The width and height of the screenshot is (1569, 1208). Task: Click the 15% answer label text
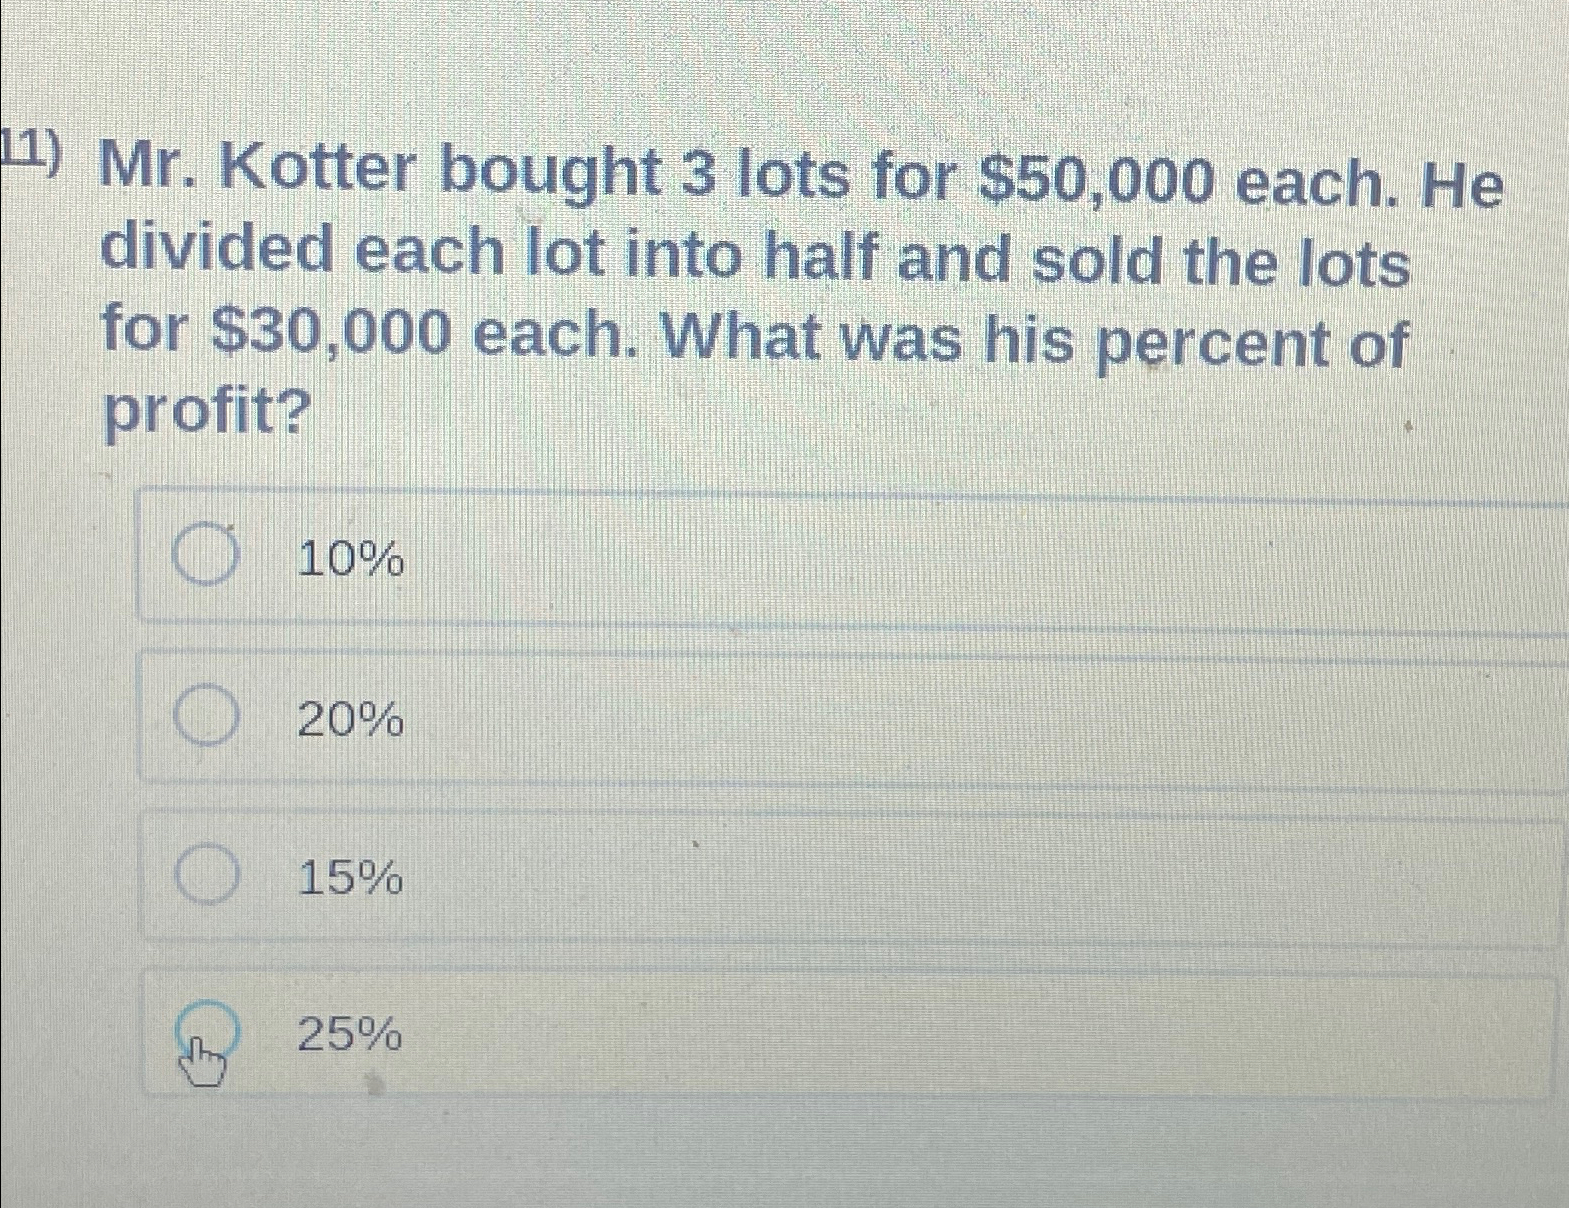(350, 880)
